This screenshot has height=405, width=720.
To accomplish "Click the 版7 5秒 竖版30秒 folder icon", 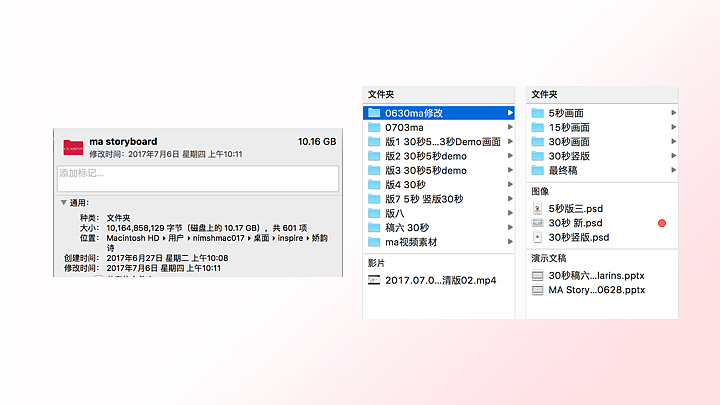I will (x=374, y=199).
